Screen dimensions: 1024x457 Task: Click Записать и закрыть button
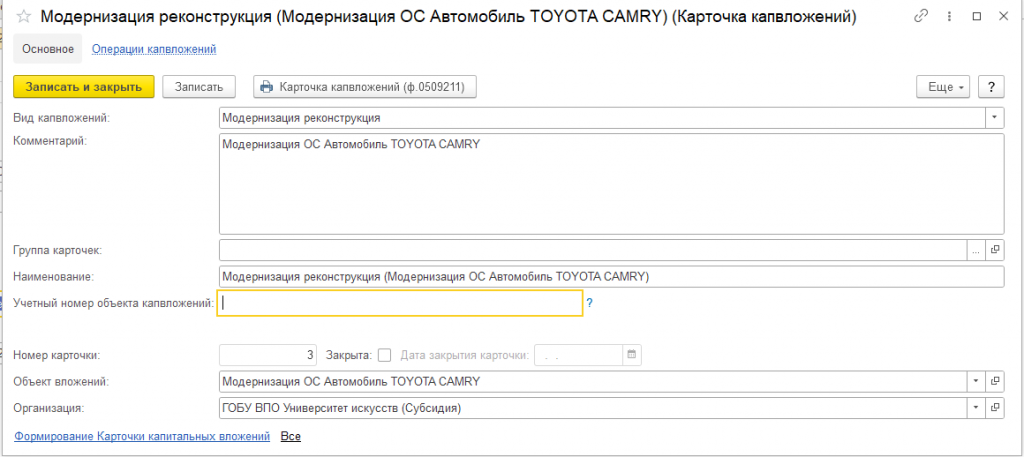[84, 87]
